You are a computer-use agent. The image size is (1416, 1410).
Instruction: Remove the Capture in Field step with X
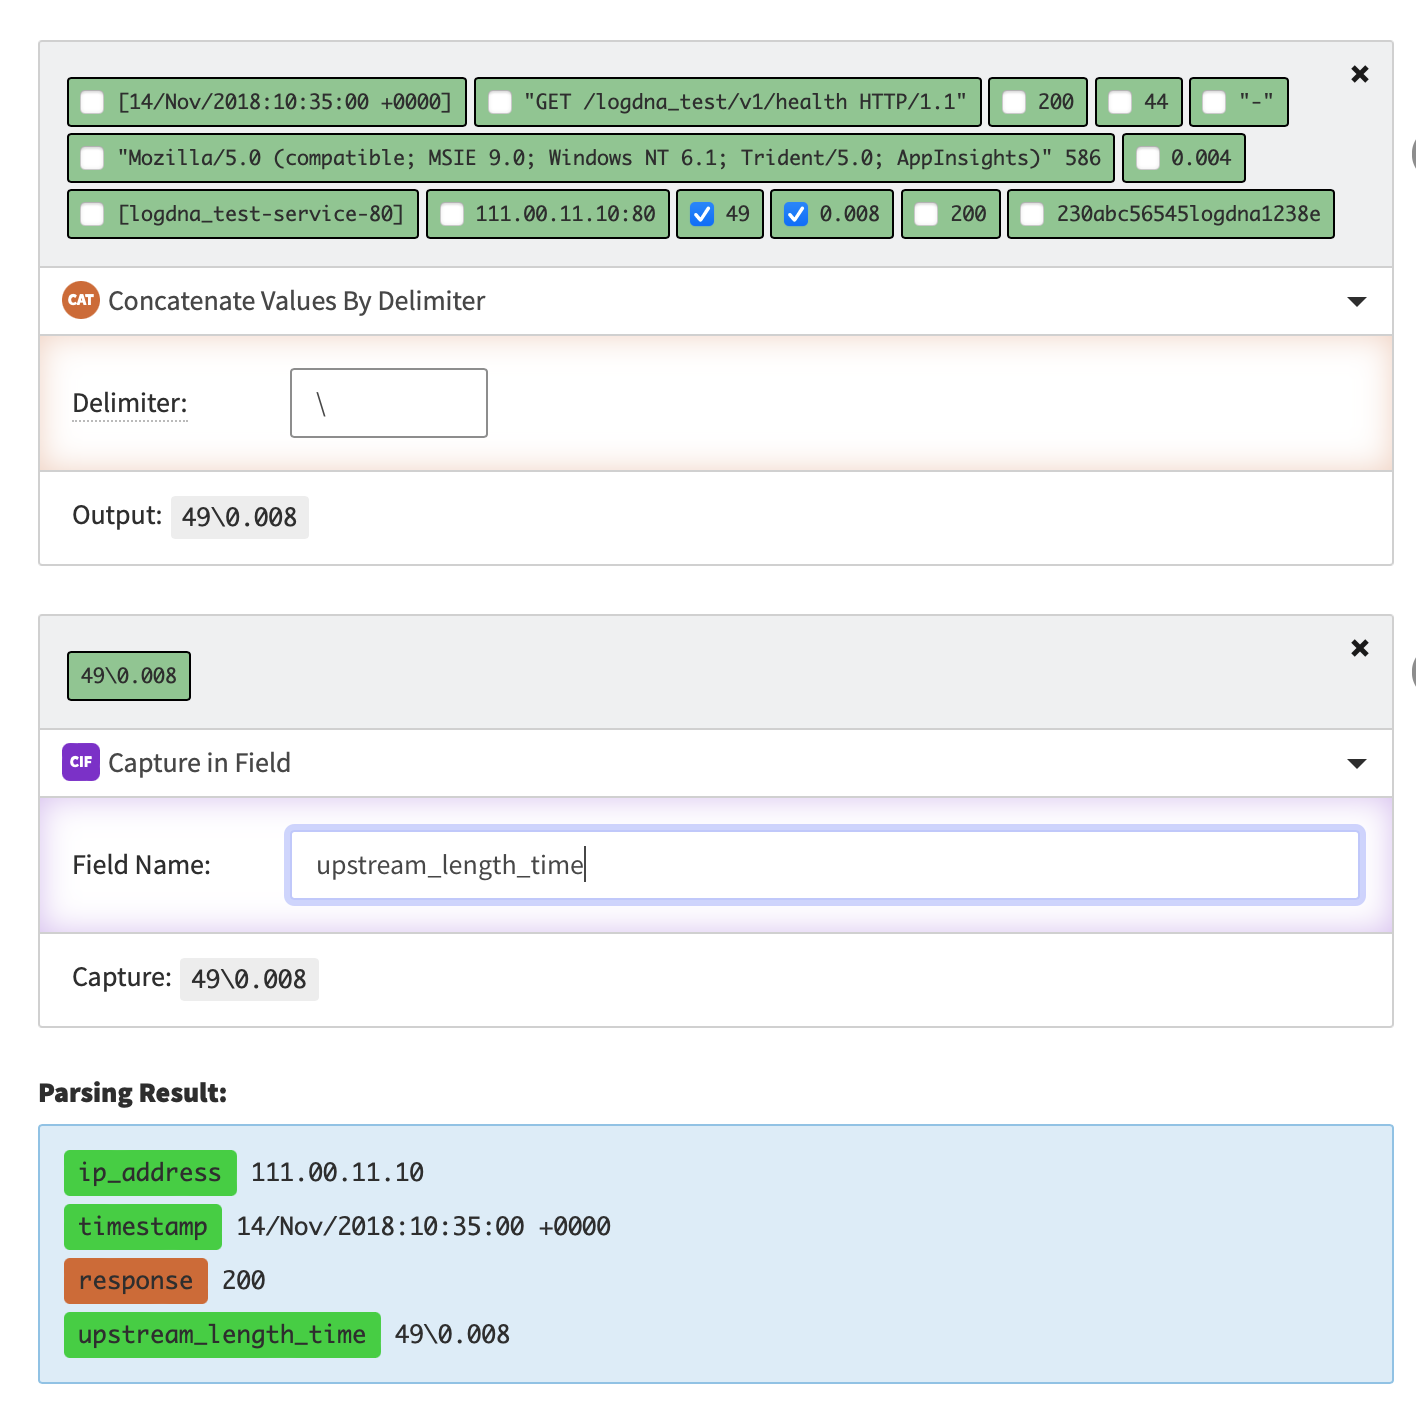click(x=1360, y=648)
